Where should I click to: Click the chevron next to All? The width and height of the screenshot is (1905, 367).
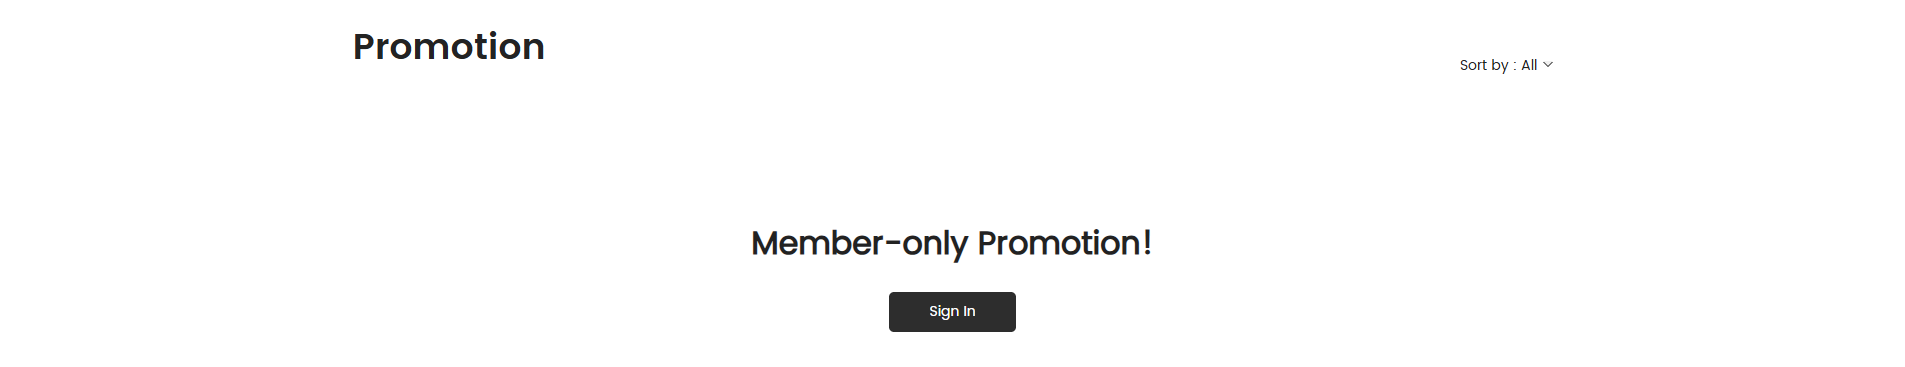point(1548,65)
